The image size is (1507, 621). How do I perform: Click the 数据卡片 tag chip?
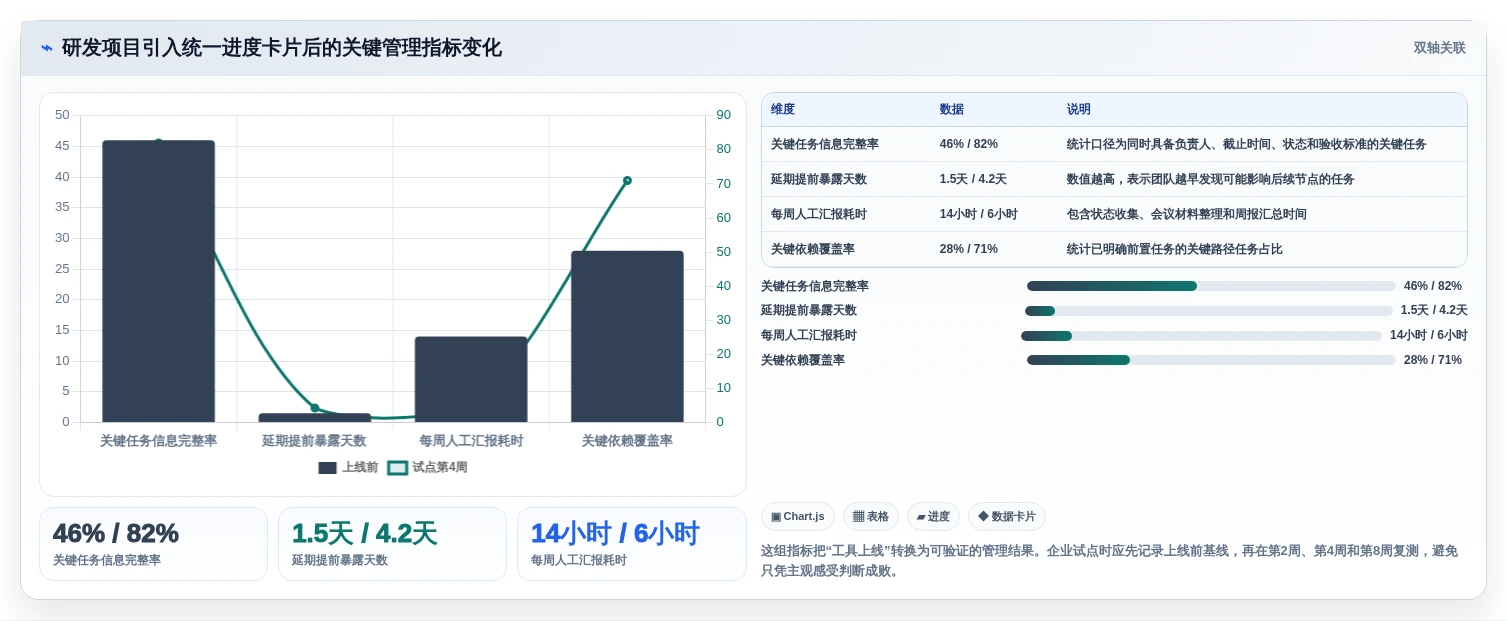[x=1007, y=516]
